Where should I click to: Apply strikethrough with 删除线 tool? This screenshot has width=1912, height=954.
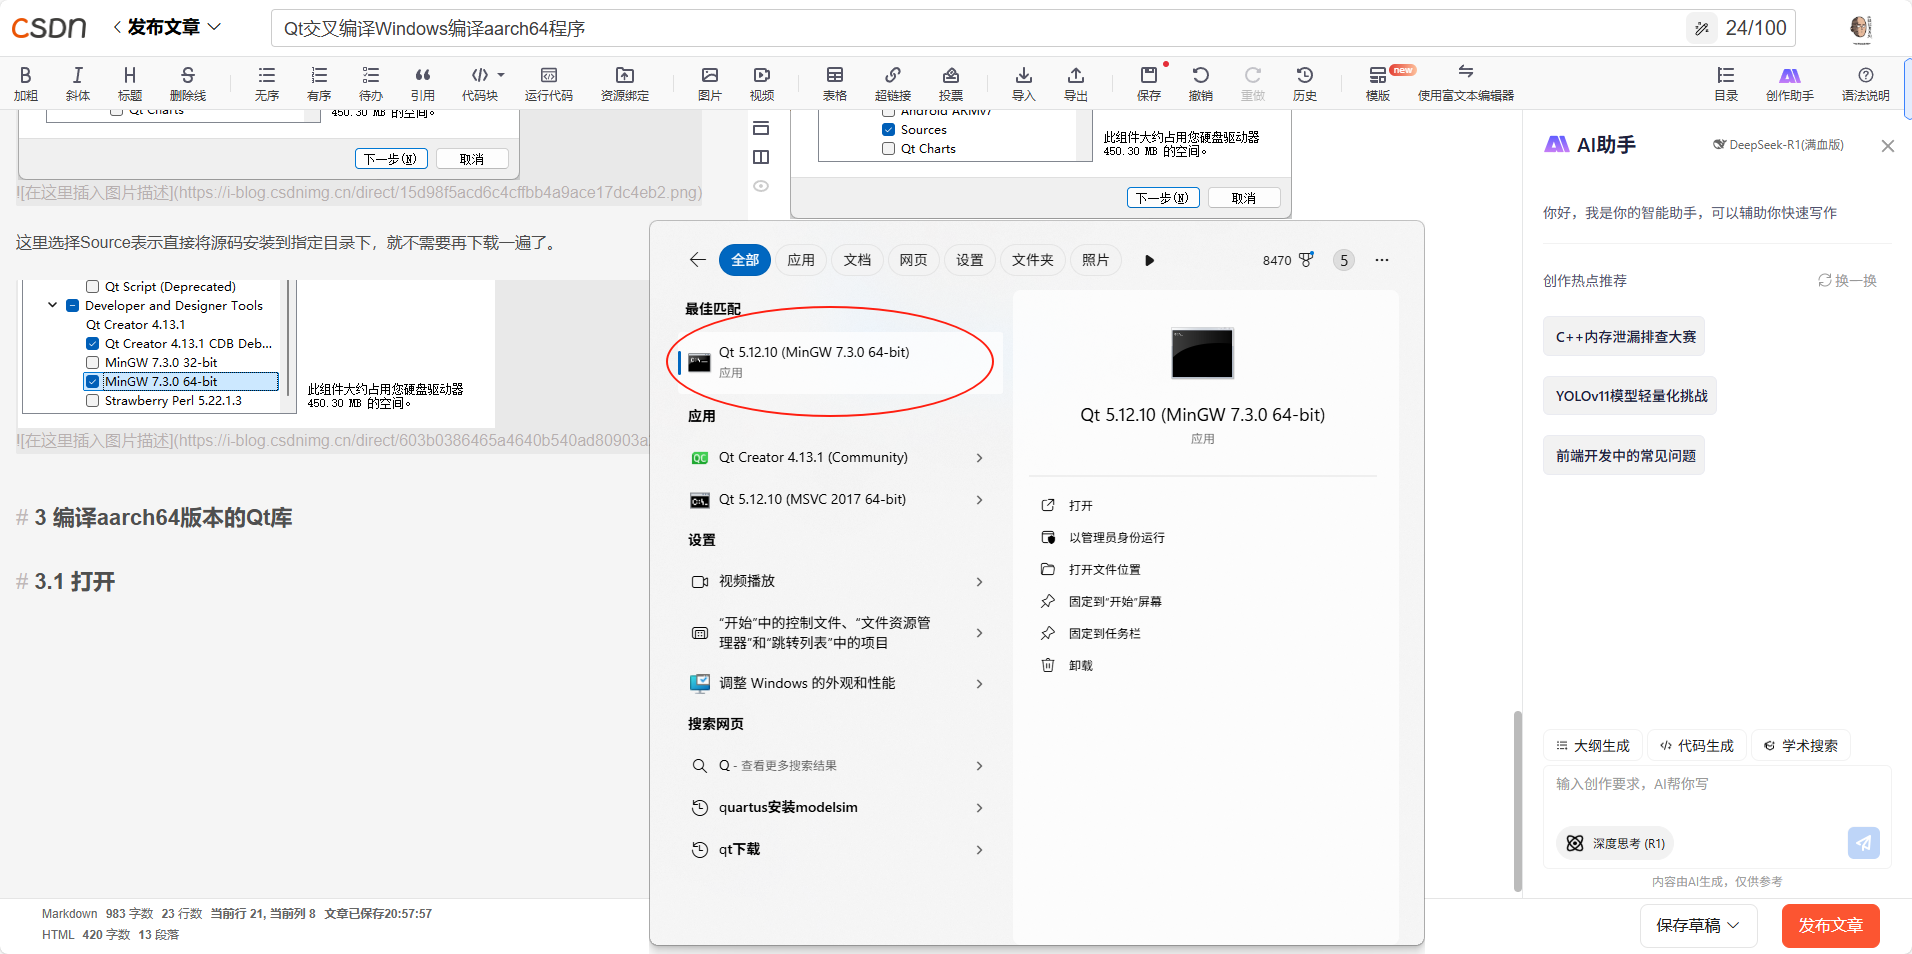pyautogui.click(x=188, y=83)
